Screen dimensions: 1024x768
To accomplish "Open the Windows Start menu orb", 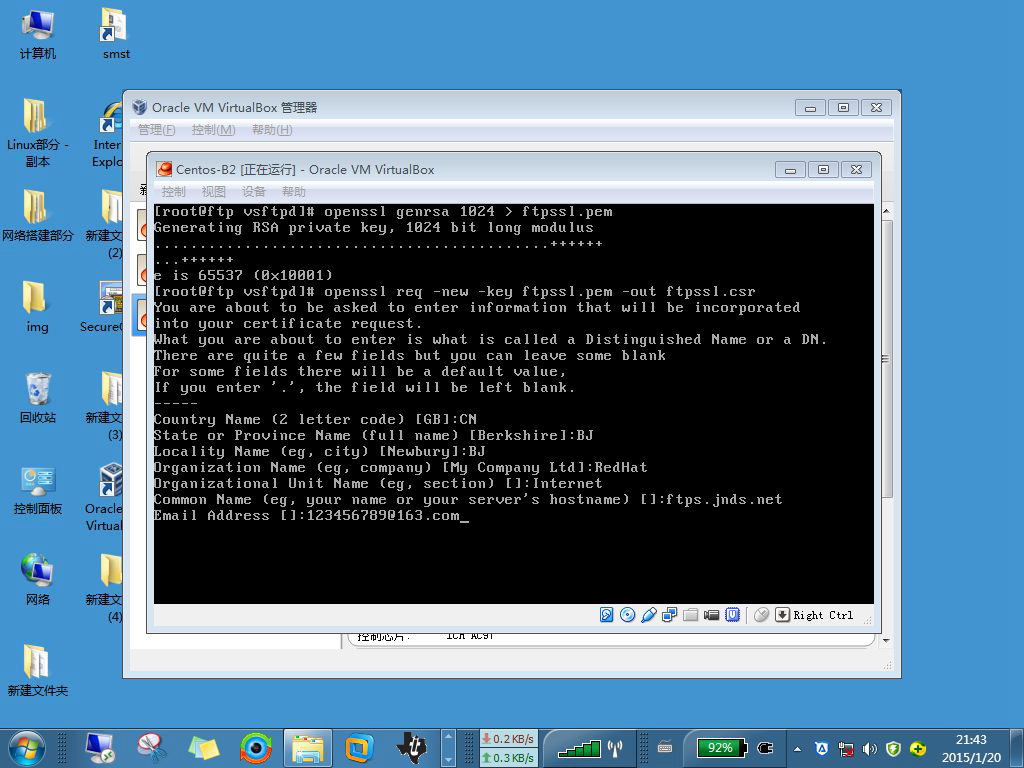I will [27, 748].
